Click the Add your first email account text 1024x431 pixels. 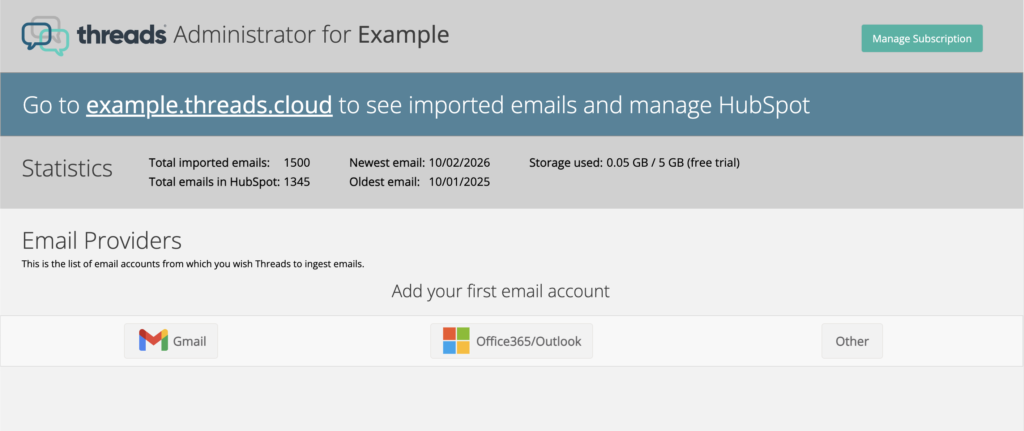click(500, 292)
